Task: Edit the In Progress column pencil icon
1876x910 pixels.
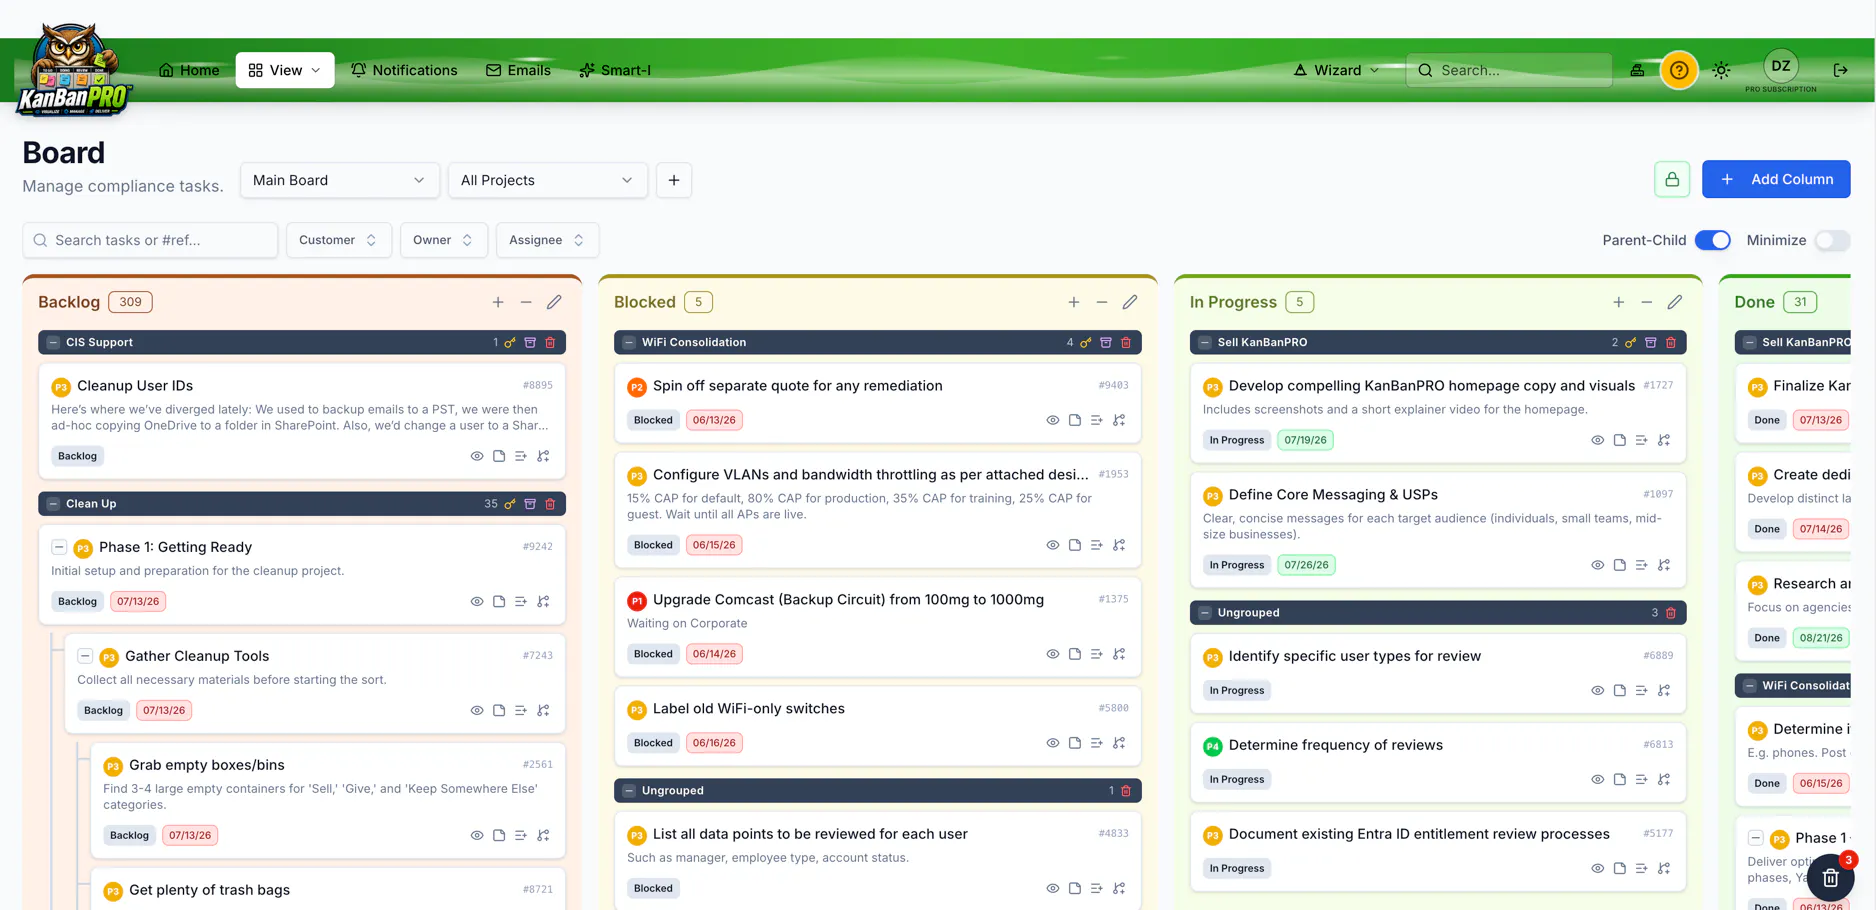Action: (x=1675, y=302)
